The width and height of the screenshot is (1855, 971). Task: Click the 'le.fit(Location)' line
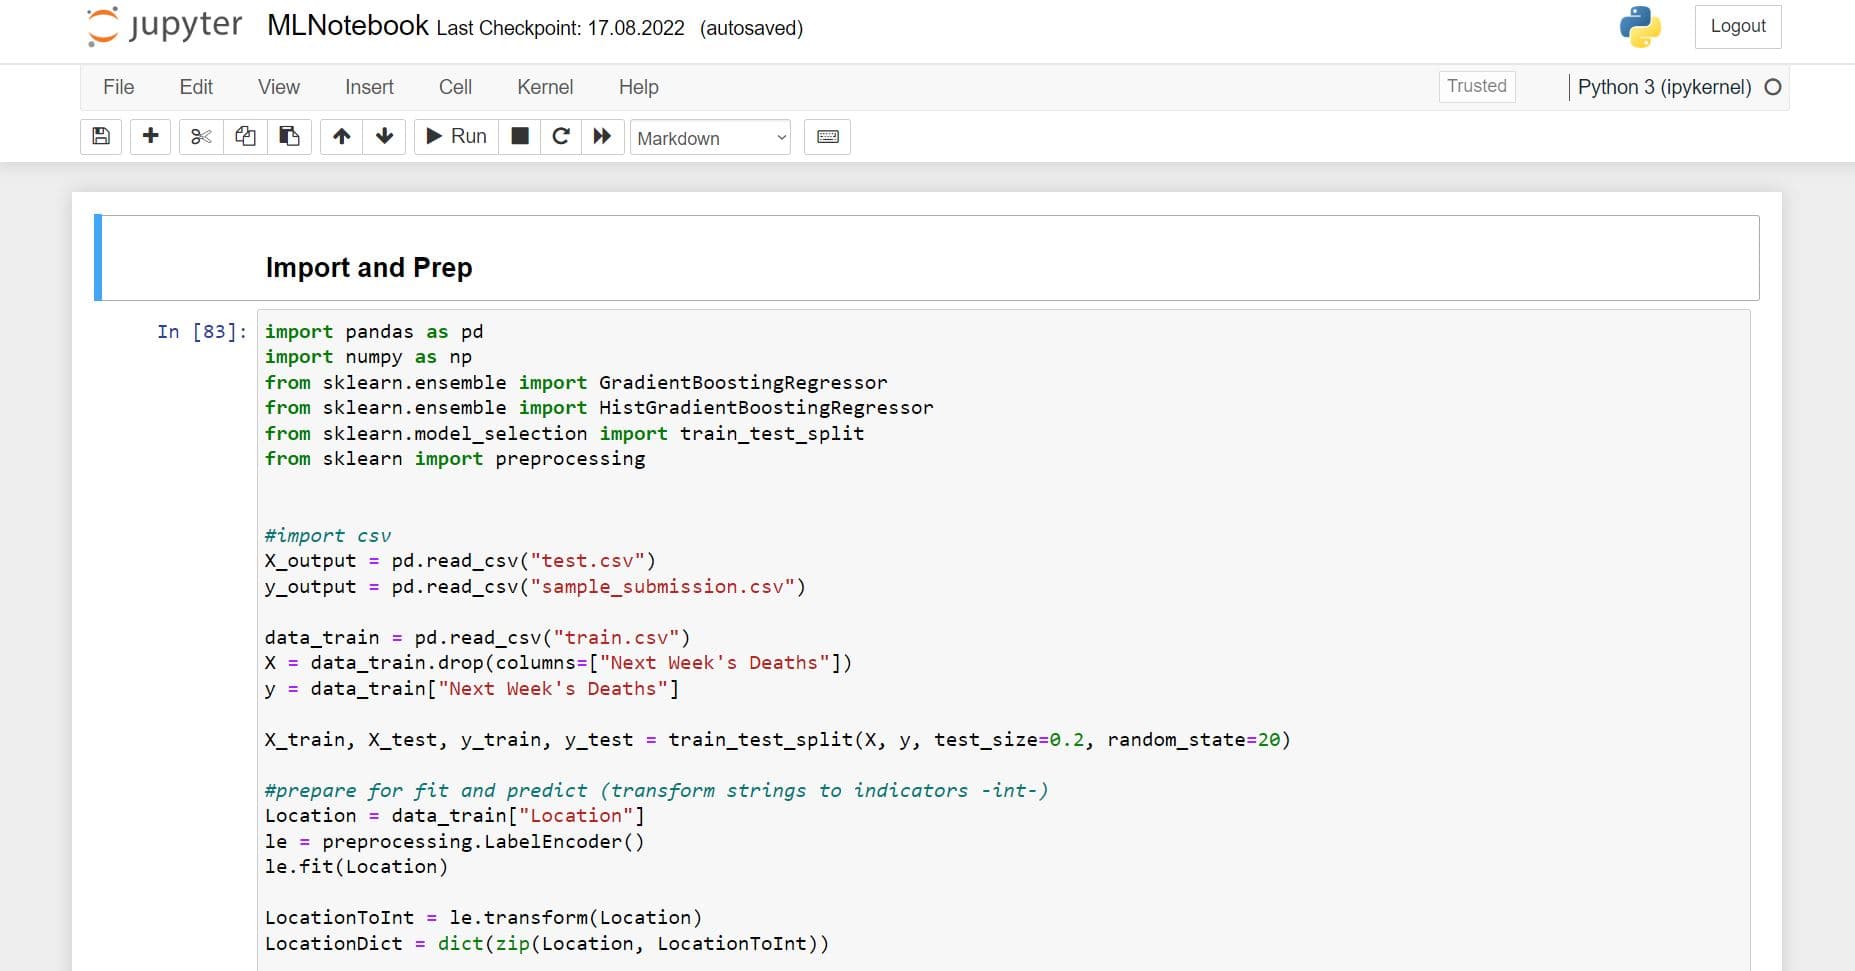pyautogui.click(x=356, y=867)
